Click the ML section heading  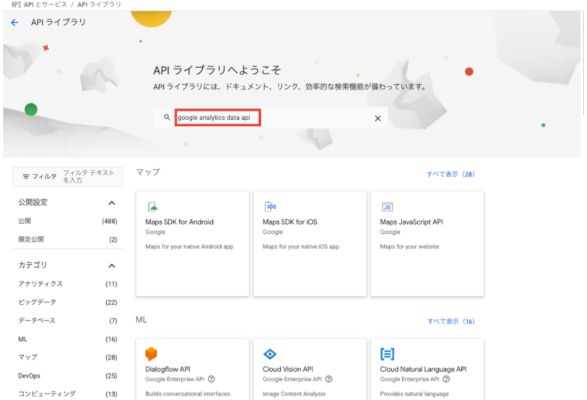pyautogui.click(x=141, y=319)
